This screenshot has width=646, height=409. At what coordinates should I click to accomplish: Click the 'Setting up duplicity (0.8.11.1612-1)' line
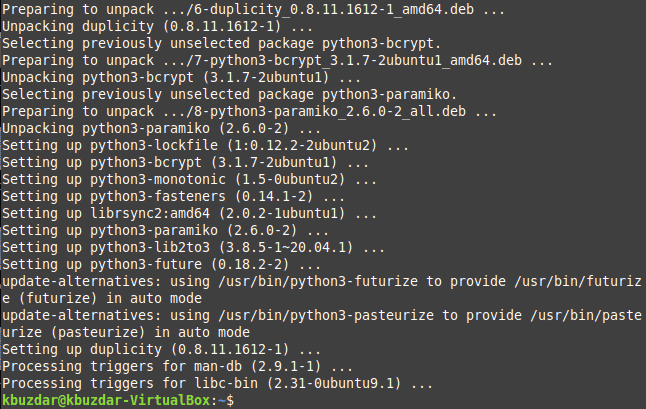[x=161, y=350]
